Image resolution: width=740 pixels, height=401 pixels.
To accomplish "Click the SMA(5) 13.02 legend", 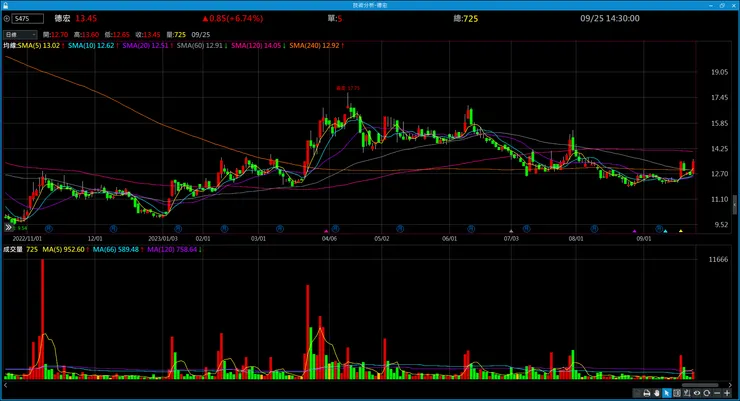I will tap(39, 46).
